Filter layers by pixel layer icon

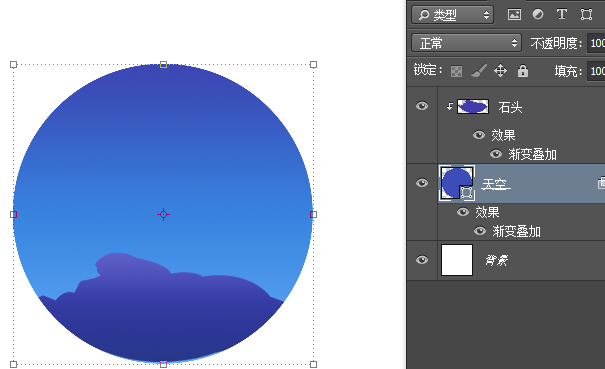pyautogui.click(x=514, y=15)
